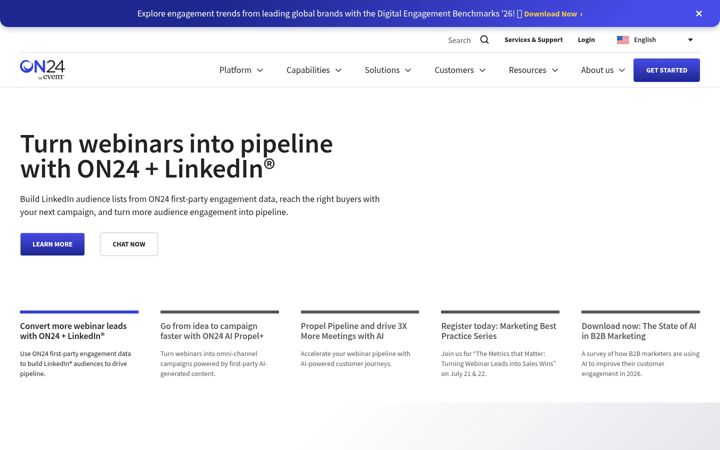720x450 pixels.
Task: Select the 'Go from idea to campaign' slide tab
Action: point(219,344)
